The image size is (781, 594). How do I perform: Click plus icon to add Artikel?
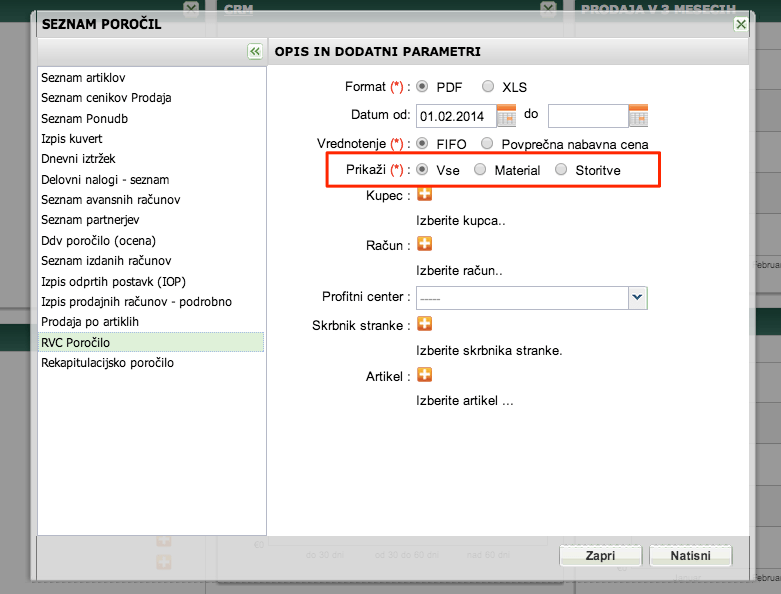pyautogui.click(x=424, y=374)
